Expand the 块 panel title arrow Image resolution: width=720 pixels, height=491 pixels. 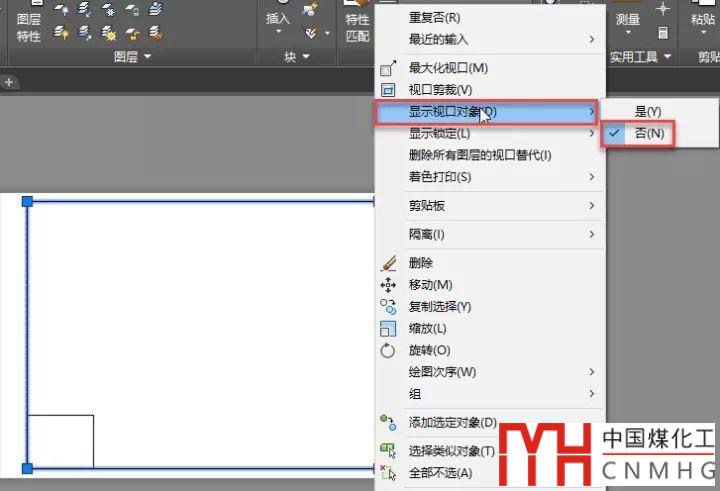[306, 56]
